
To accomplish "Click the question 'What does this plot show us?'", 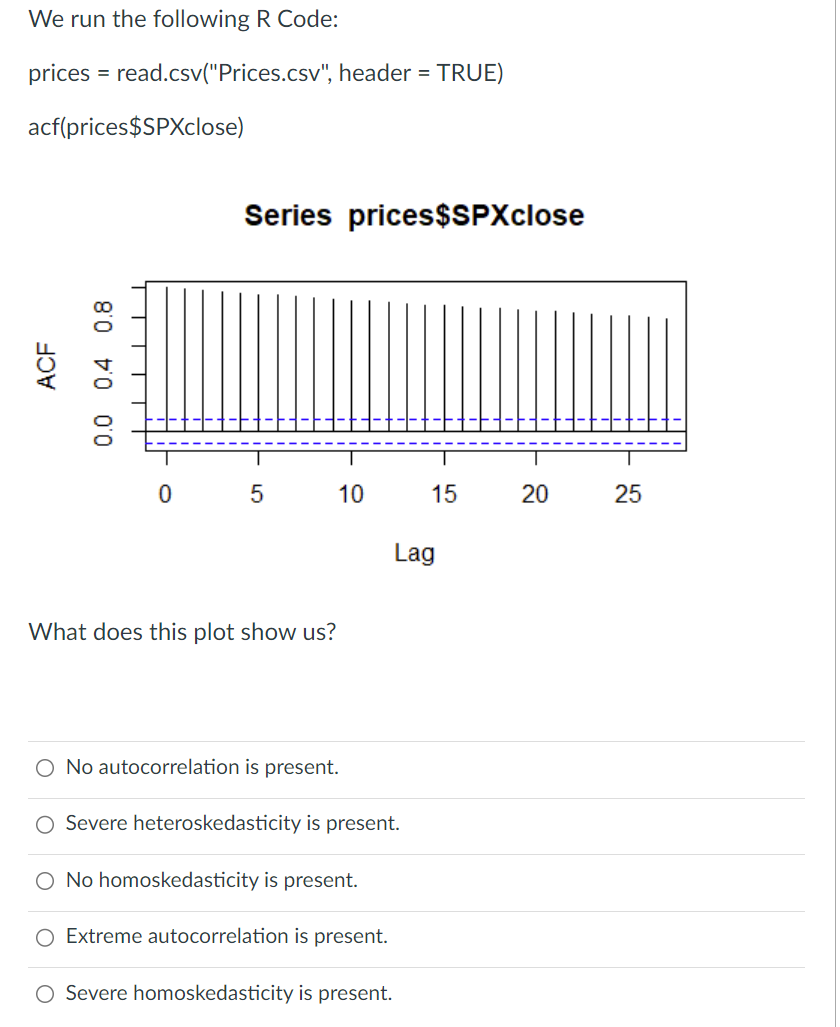I will click(181, 632).
